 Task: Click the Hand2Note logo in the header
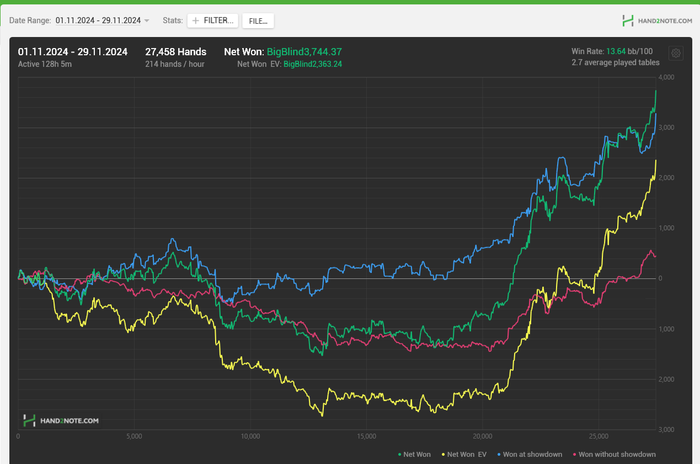click(x=657, y=21)
